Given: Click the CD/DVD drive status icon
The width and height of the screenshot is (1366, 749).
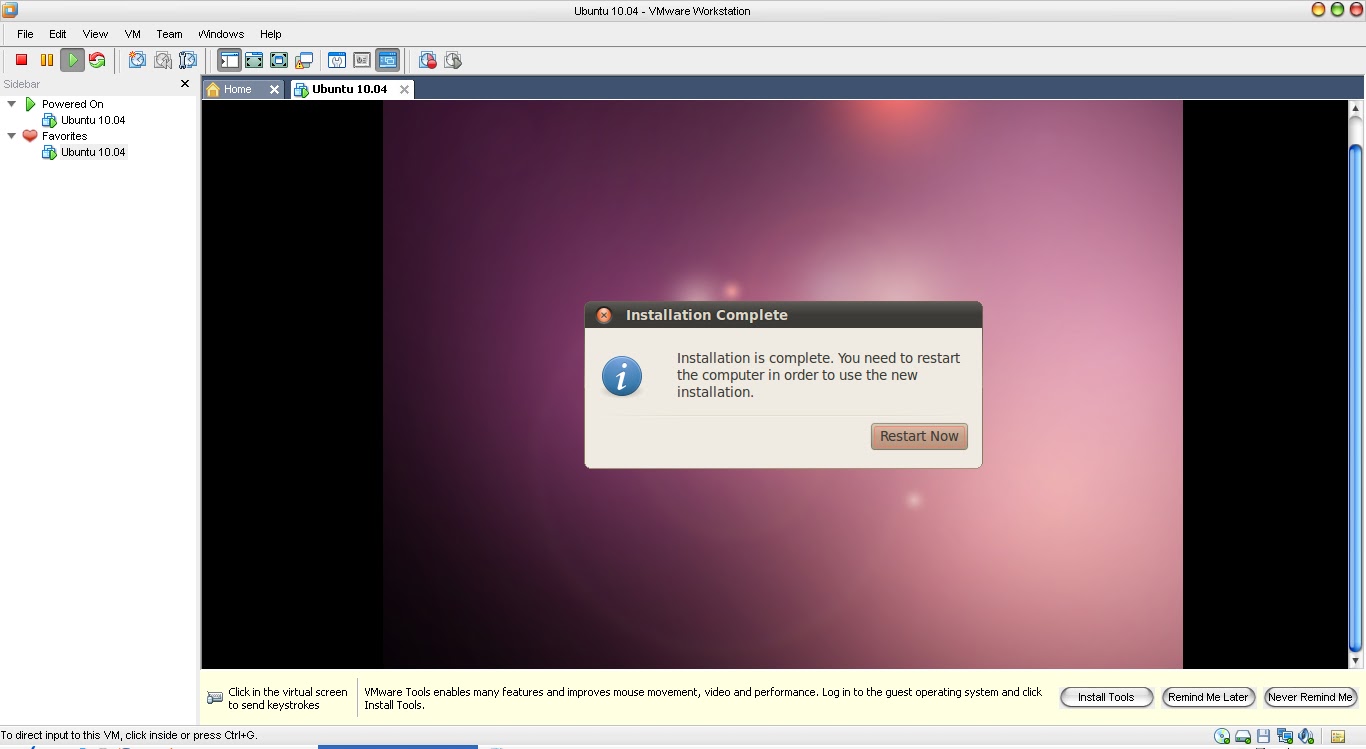Looking at the screenshot, I should tap(1222, 737).
